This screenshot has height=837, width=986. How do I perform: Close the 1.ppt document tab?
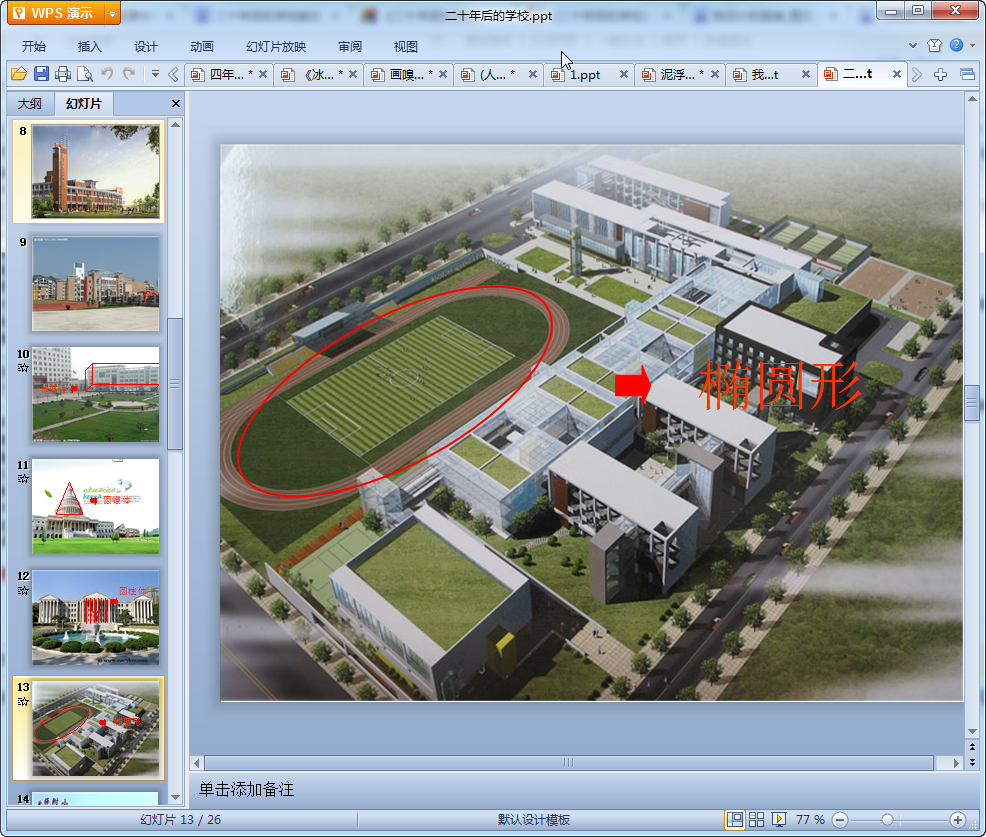pyautogui.click(x=624, y=74)
